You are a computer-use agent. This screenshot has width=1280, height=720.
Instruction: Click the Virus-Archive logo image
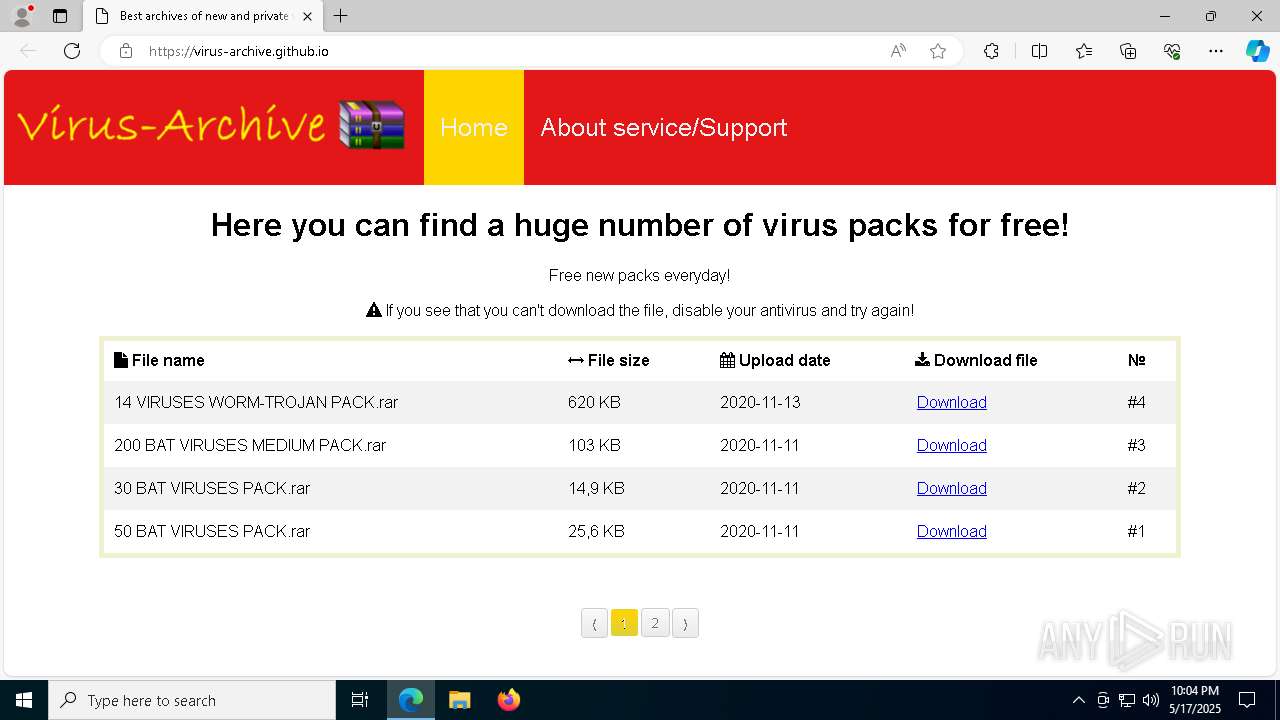[x=211, y=125]
